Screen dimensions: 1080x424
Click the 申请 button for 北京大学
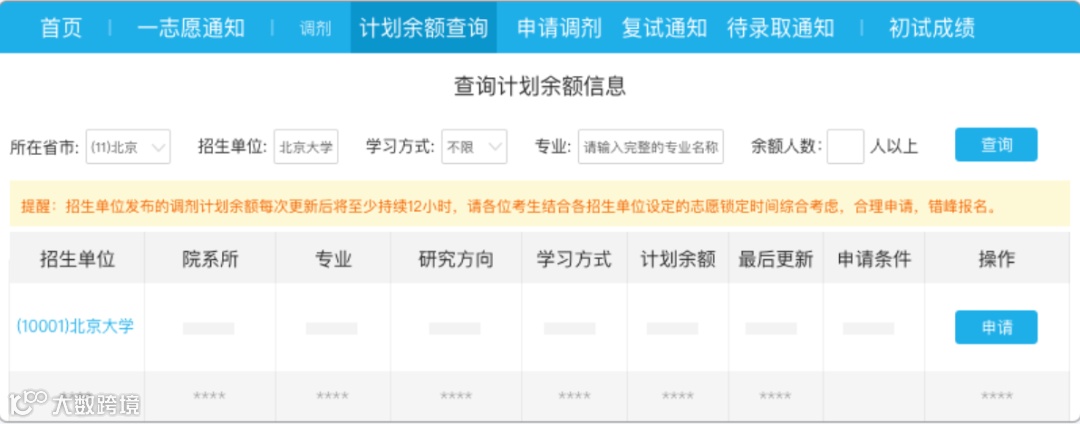tap(996, 327)
